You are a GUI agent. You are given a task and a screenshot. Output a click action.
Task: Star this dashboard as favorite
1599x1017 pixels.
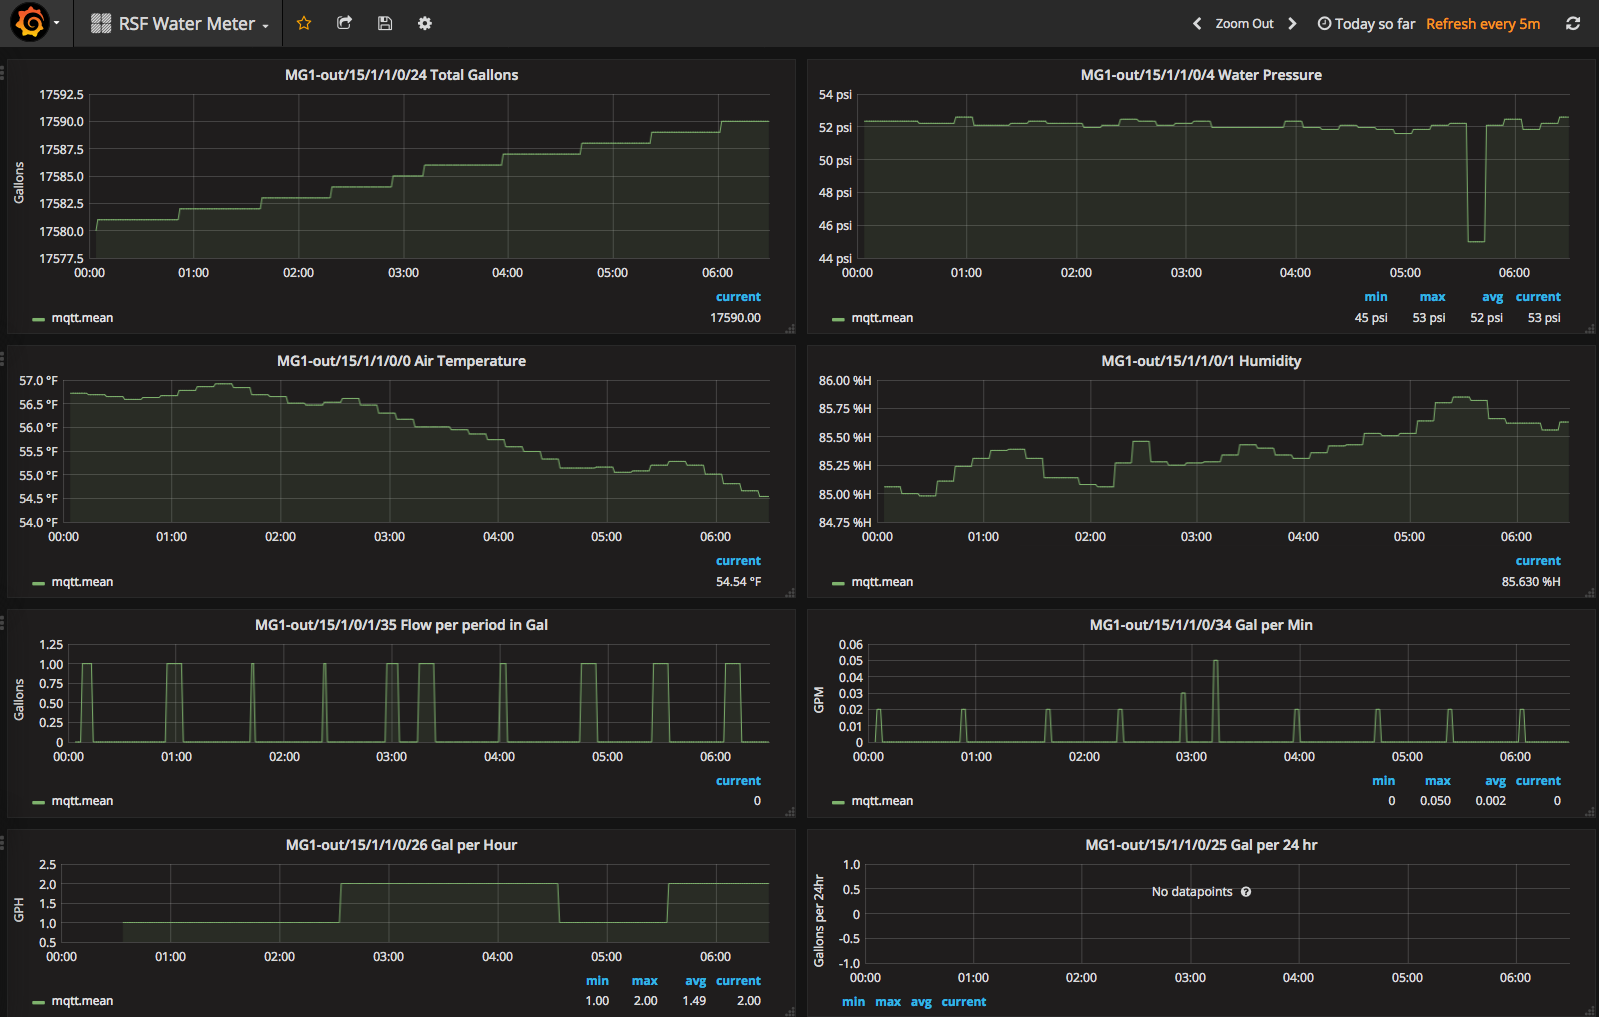(x=304, y=23)
